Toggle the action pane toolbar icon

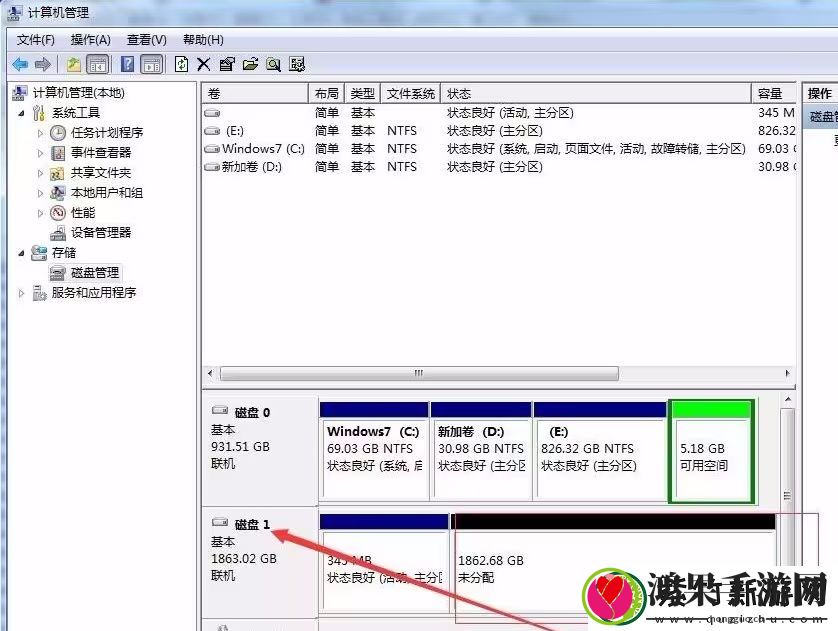(152, 65)
